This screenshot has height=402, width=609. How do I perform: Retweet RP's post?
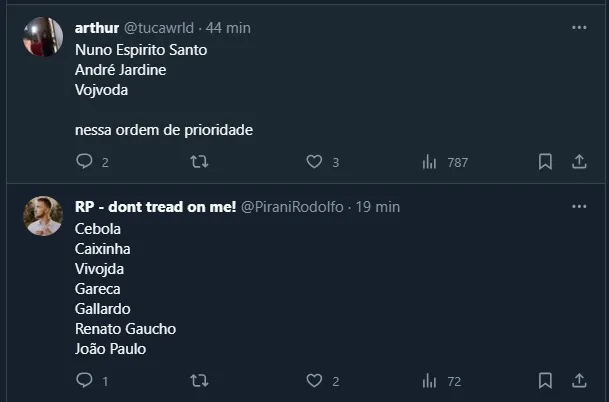tap(199, 380)
